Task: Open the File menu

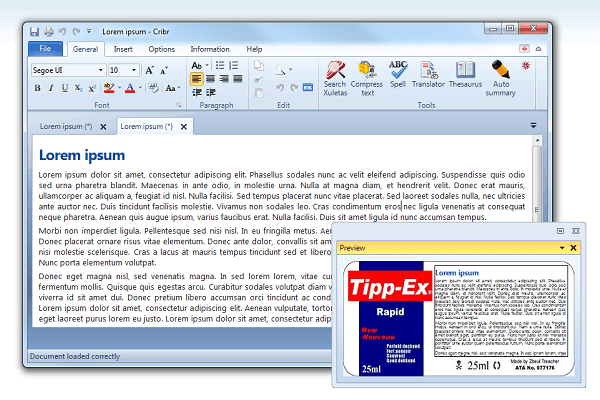Action: coord(46,48)
